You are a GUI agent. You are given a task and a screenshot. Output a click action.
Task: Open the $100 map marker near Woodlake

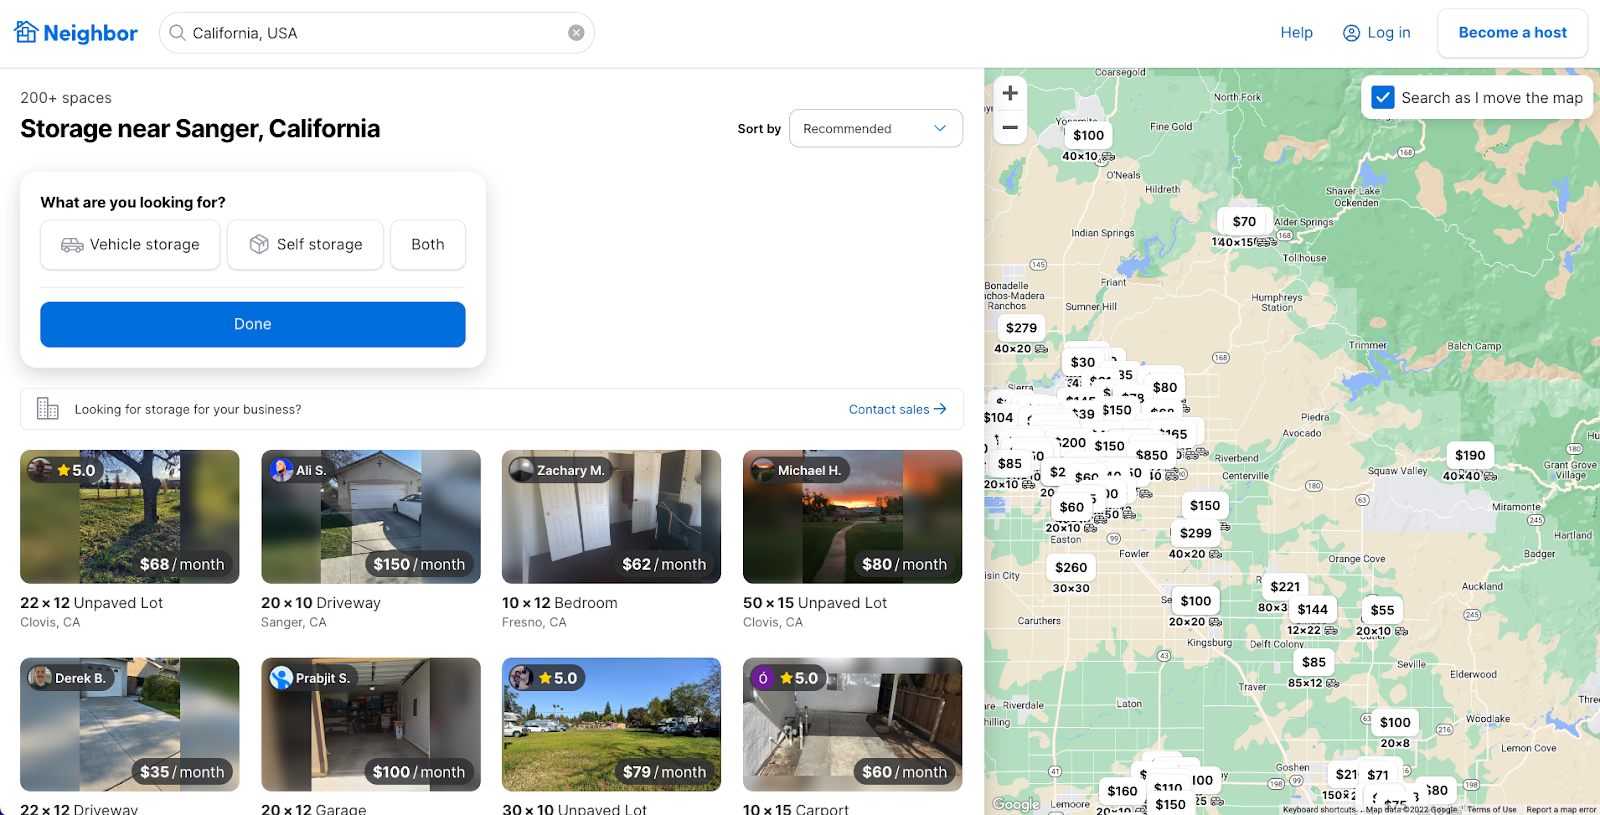pos(1395,722)
